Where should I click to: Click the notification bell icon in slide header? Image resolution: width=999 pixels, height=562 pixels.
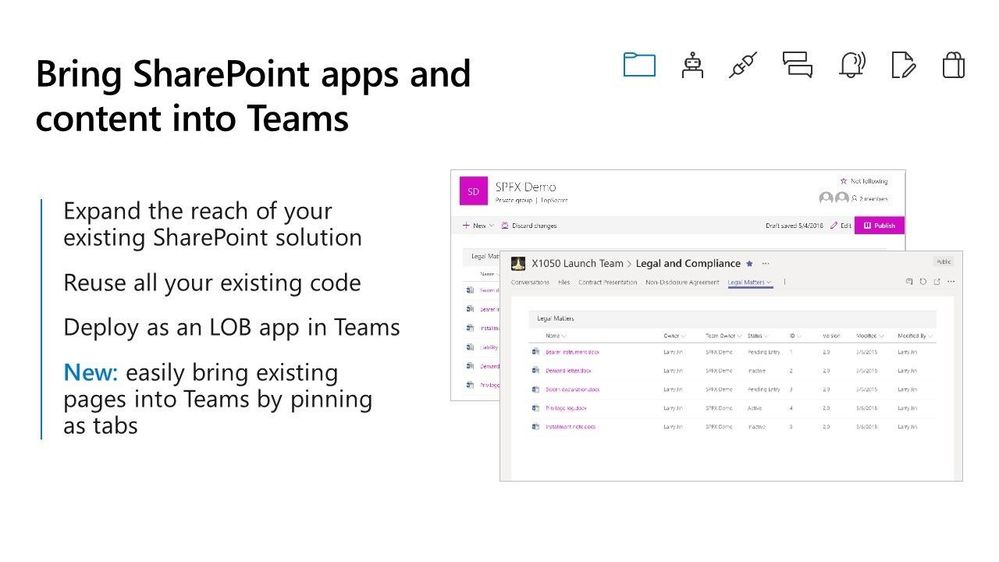[x=852, y=65]
